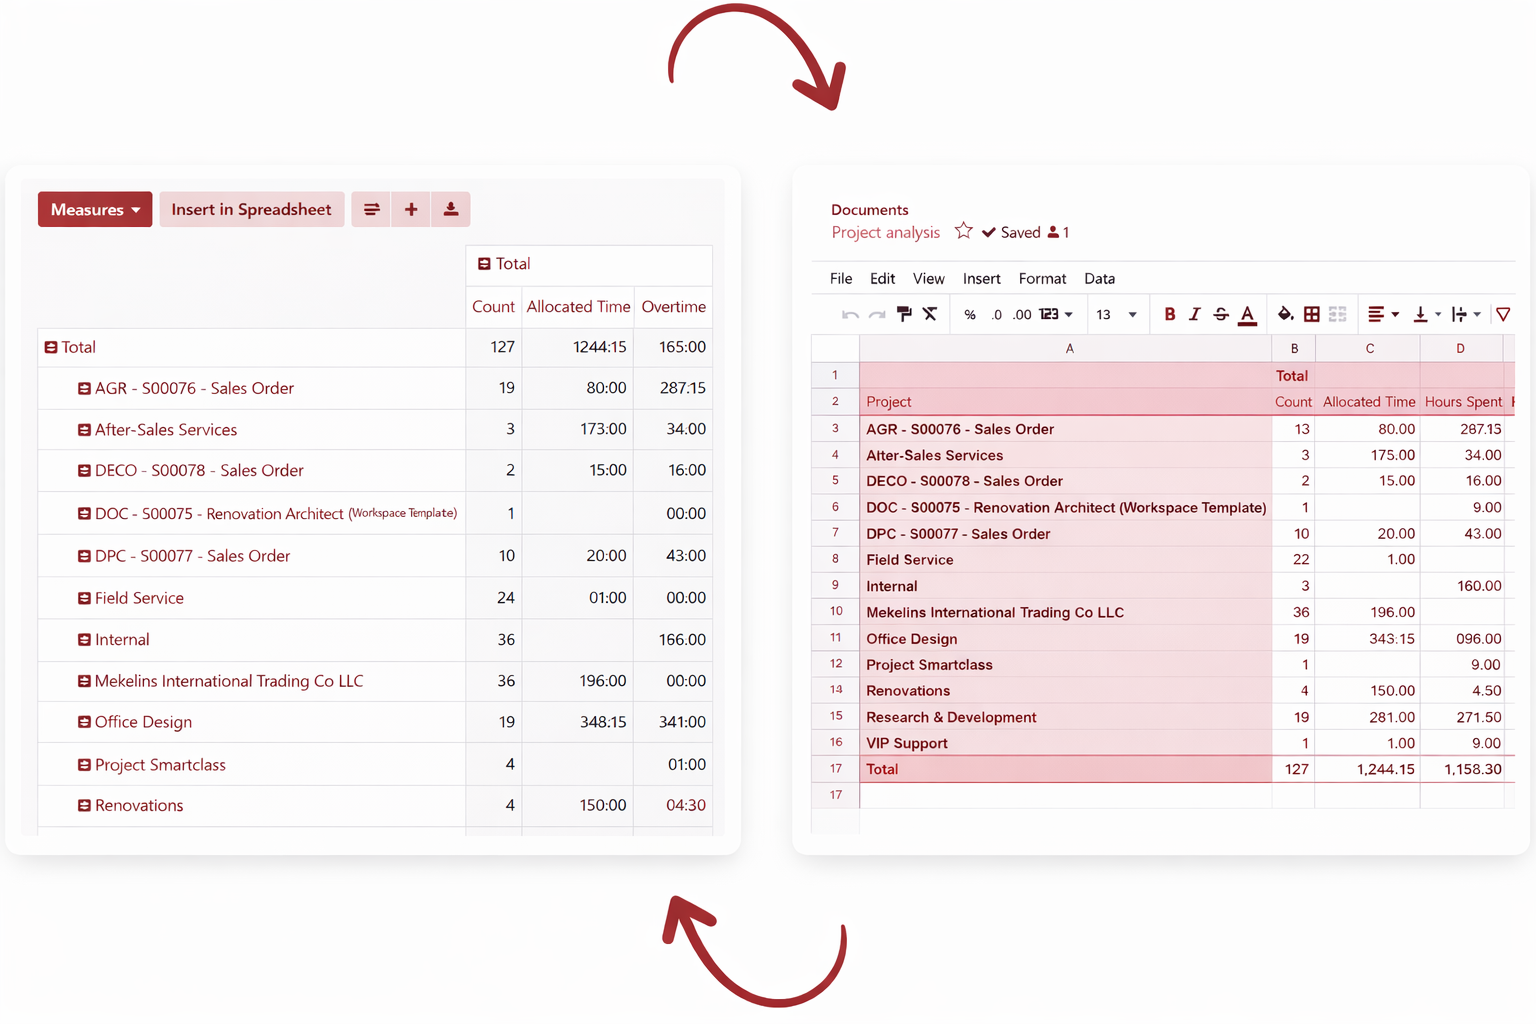The image size is (1536, 1024).
Task: Collapse the Total row in the pivot table
Action: click(x=52, y=347)
